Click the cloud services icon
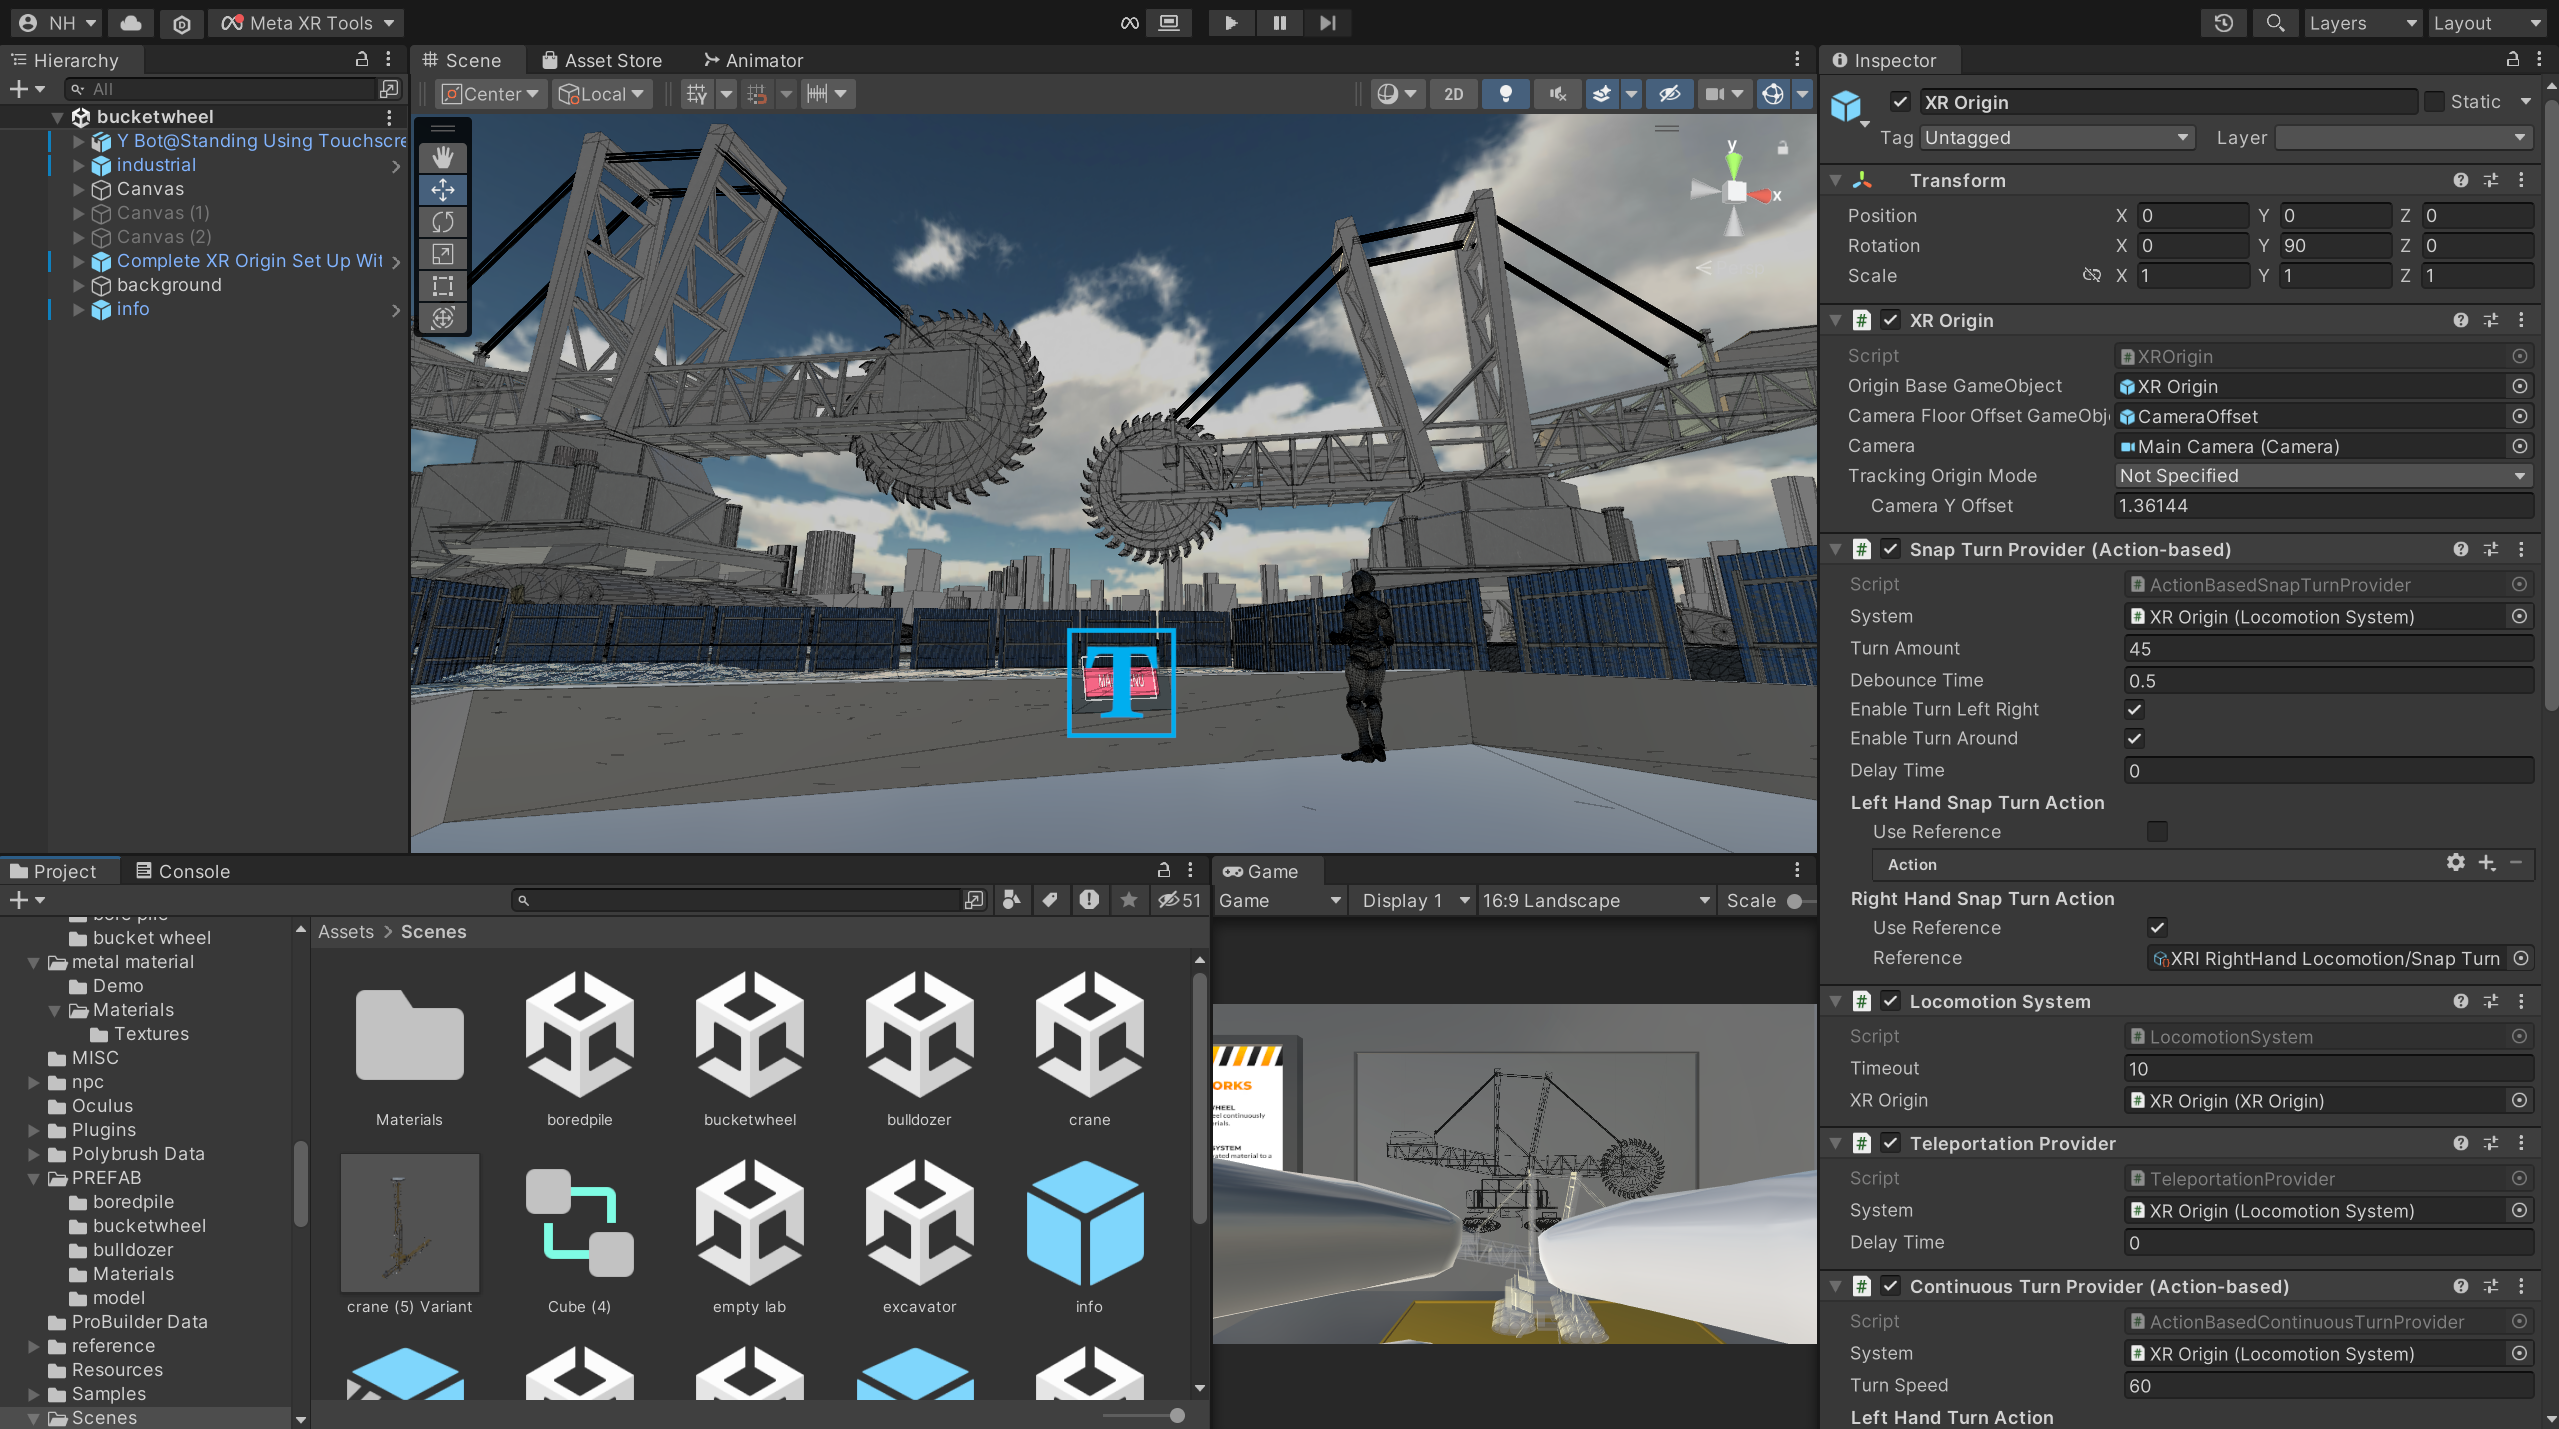Viewport: 2559px width, 1429px height. click(131, 22)
